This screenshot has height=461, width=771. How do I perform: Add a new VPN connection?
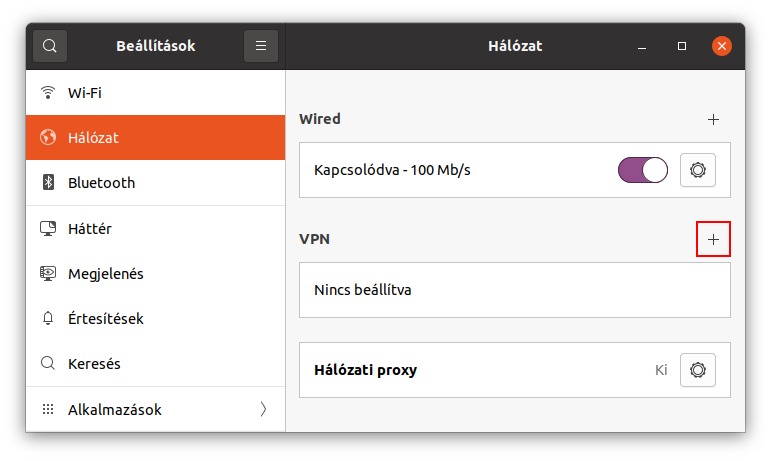[713, 239]
